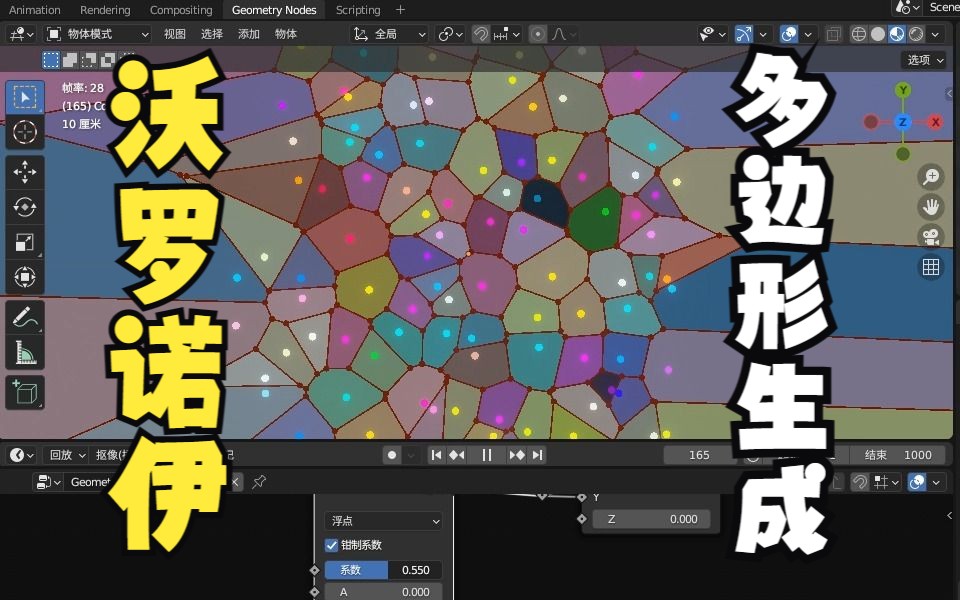Image resolution: width=960 pixels, height=600 pixels.
Task: Open the Rendering workspace tab
Action: pyautogui.click(x=105, y=10)
